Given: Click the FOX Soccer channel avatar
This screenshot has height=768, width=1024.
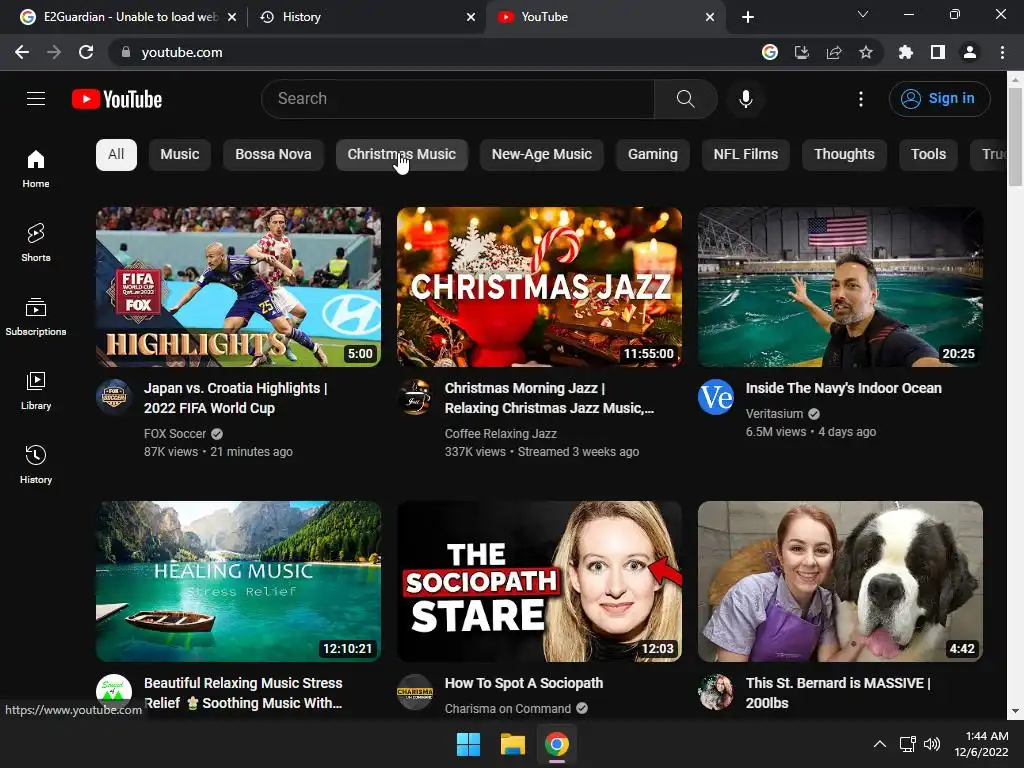Looking at the screenshot, I should coord(114,396).
